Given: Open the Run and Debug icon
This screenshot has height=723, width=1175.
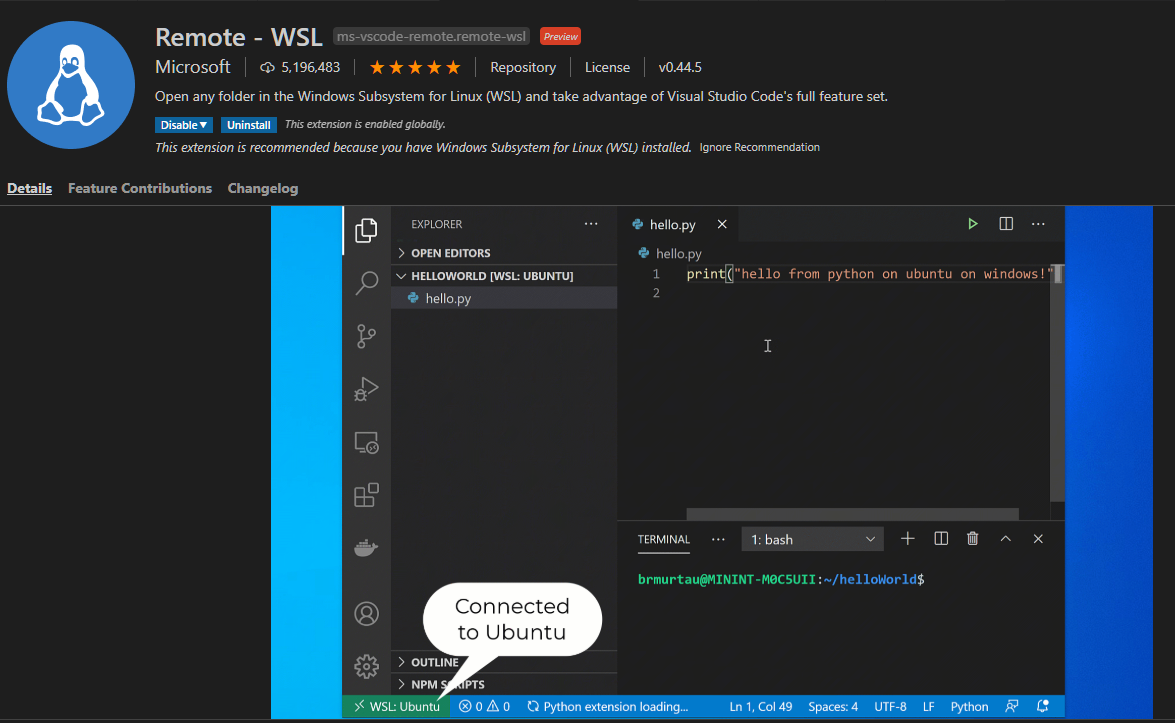Looking at the screenshot, I should (366, 389).
